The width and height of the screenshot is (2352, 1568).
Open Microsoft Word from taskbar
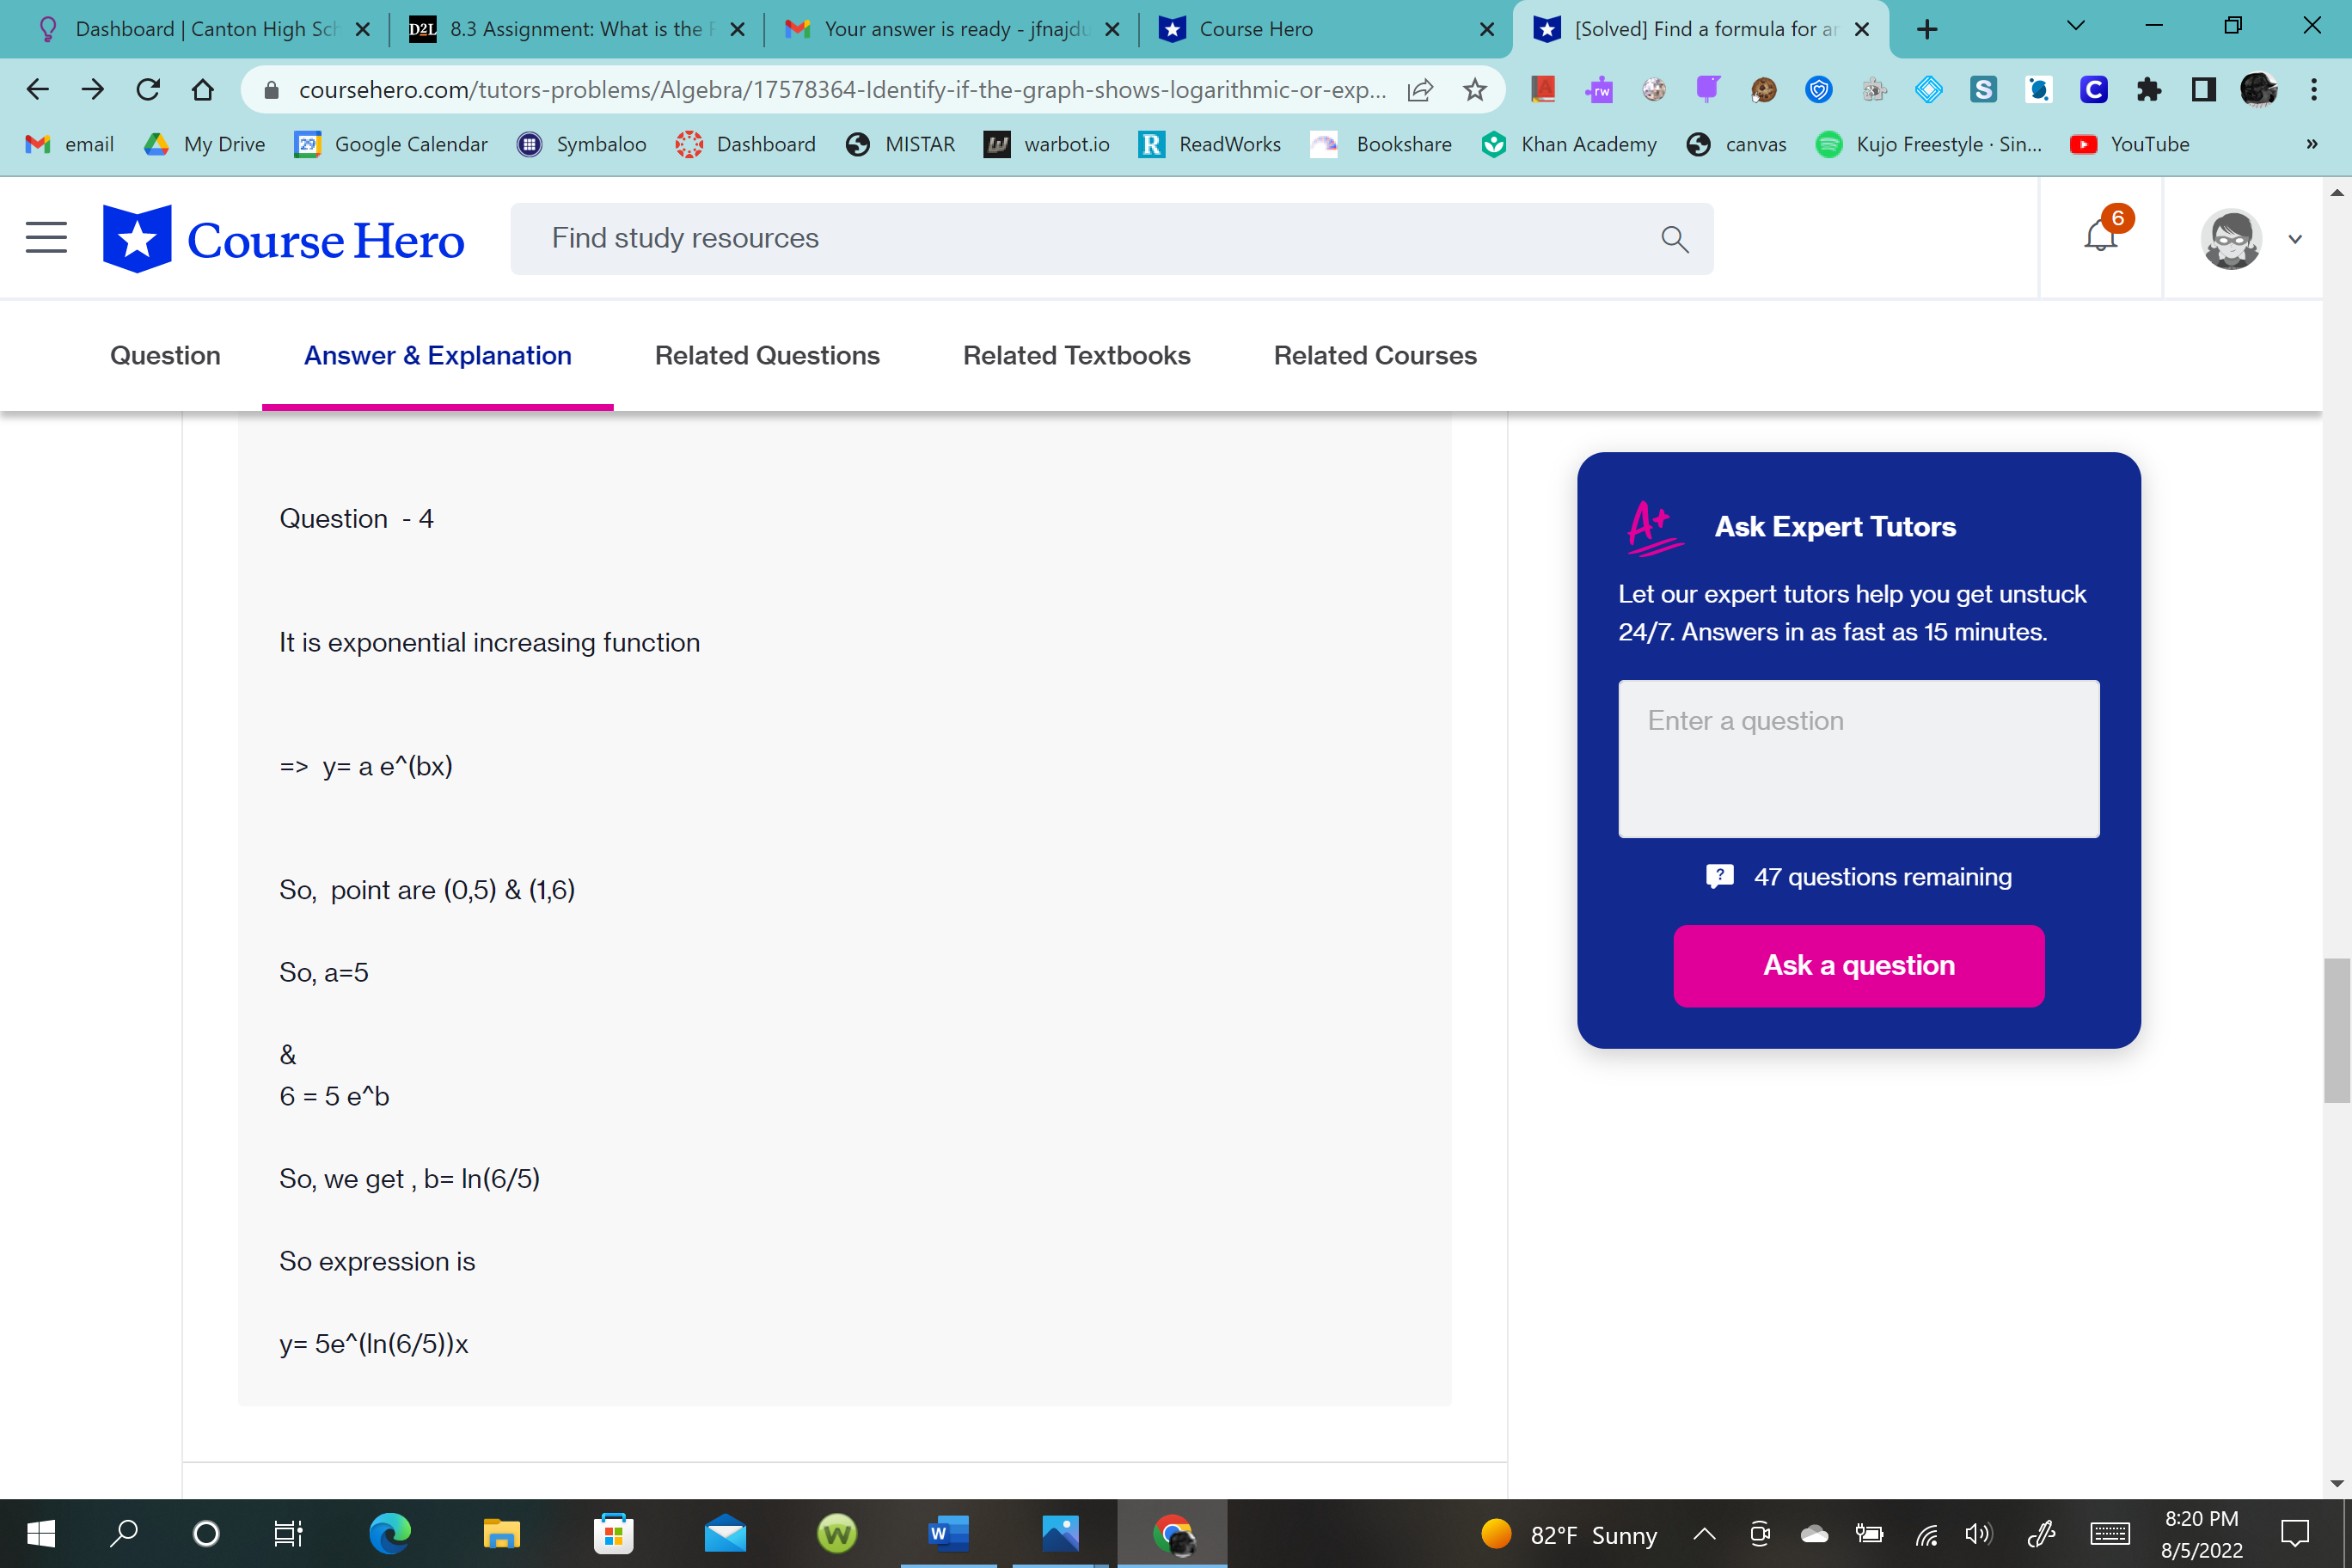(x=948, y=1532)
